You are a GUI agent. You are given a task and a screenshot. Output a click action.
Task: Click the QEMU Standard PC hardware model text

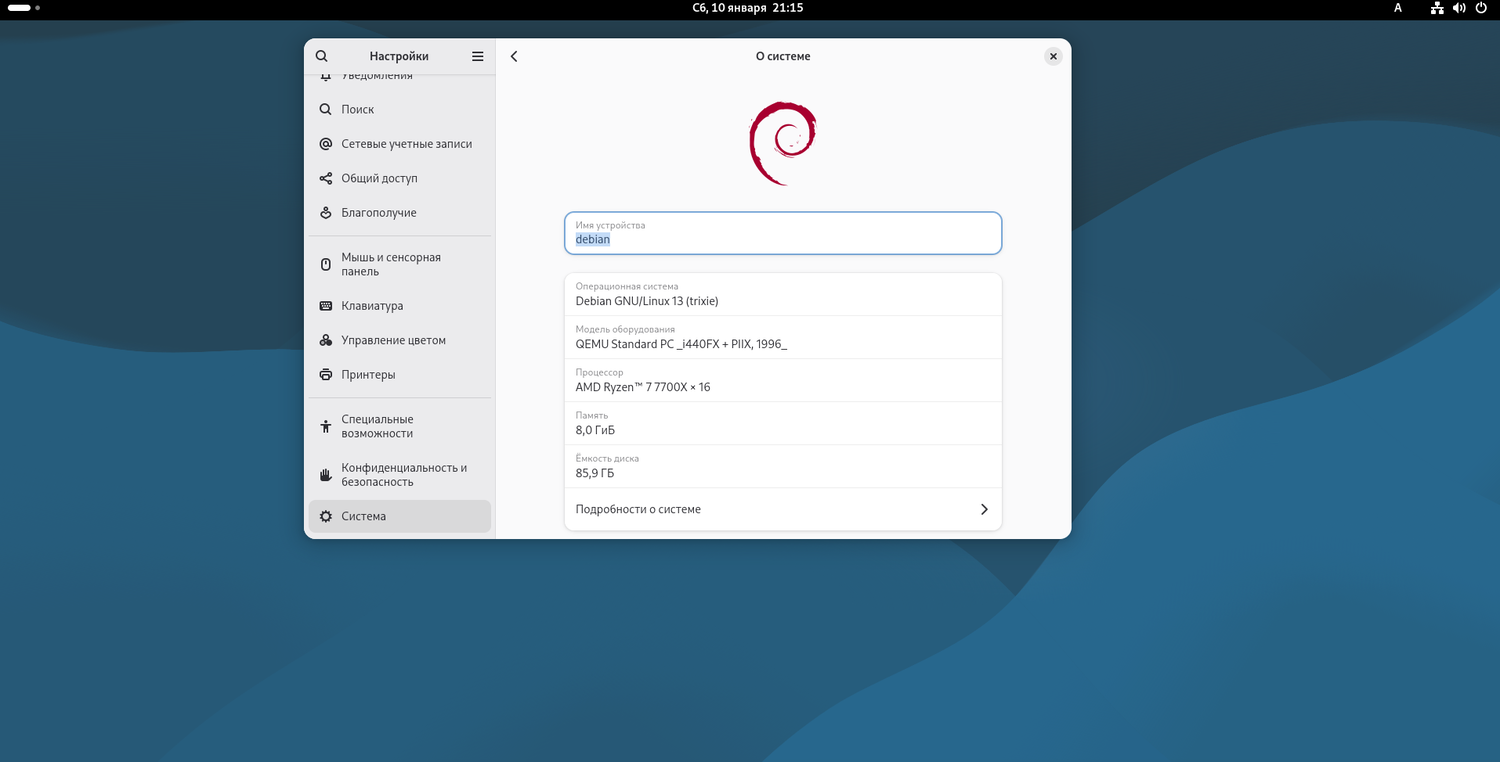tap(682, 344)
